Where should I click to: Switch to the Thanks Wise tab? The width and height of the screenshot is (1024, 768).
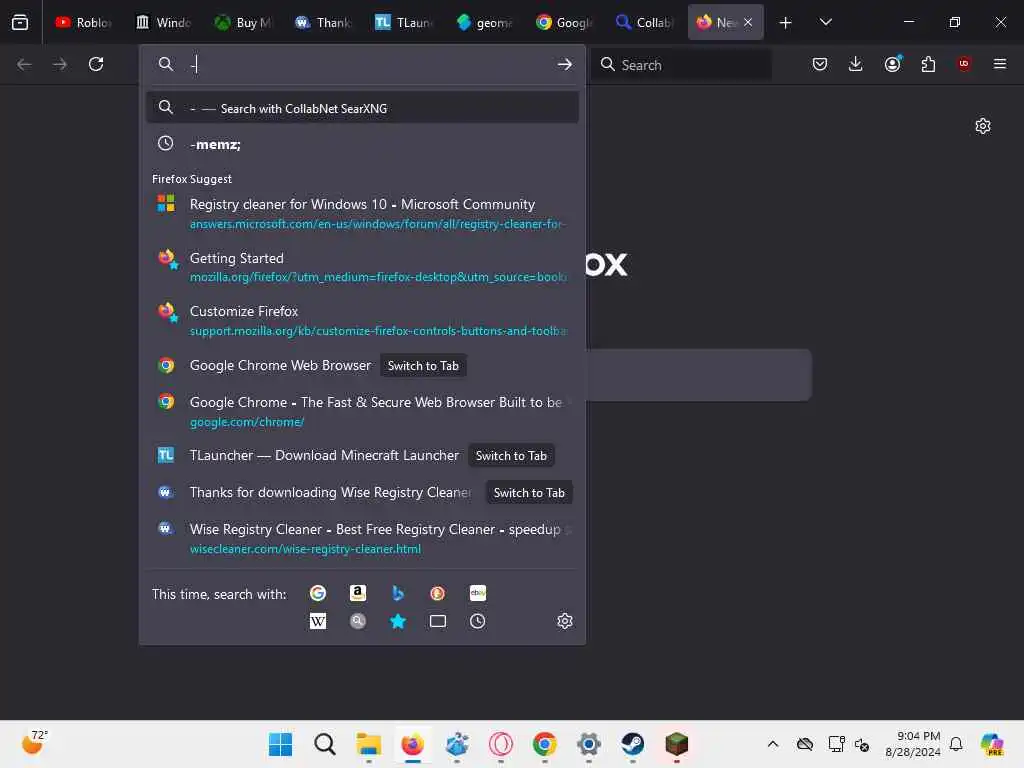(x=323, y=23)
